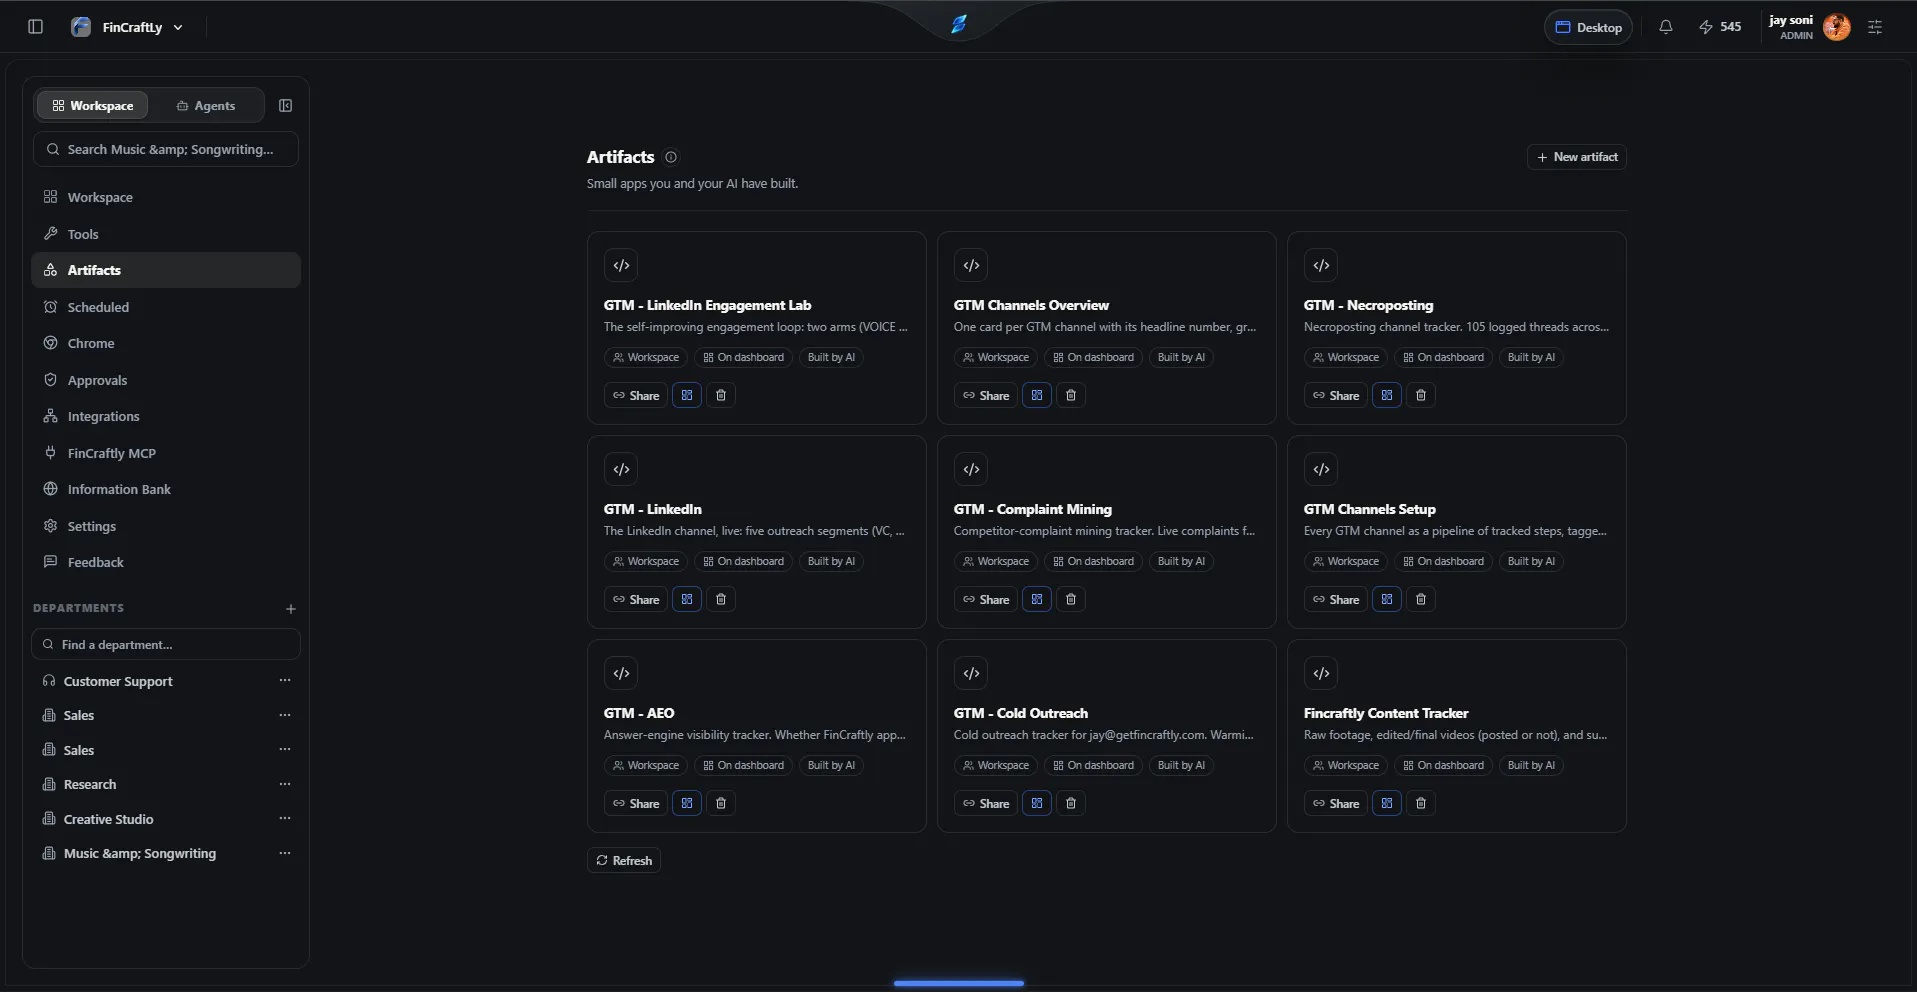Viewport: 1917px width, 992px height.
Task: Share the GTM - Complaint Mining artifact
Action: (986, 599)
